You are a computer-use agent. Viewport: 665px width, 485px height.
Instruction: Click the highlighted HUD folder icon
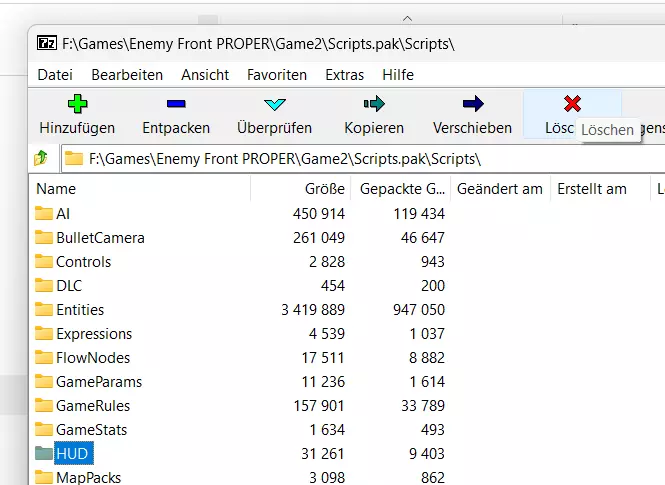(x=44, y=454)
